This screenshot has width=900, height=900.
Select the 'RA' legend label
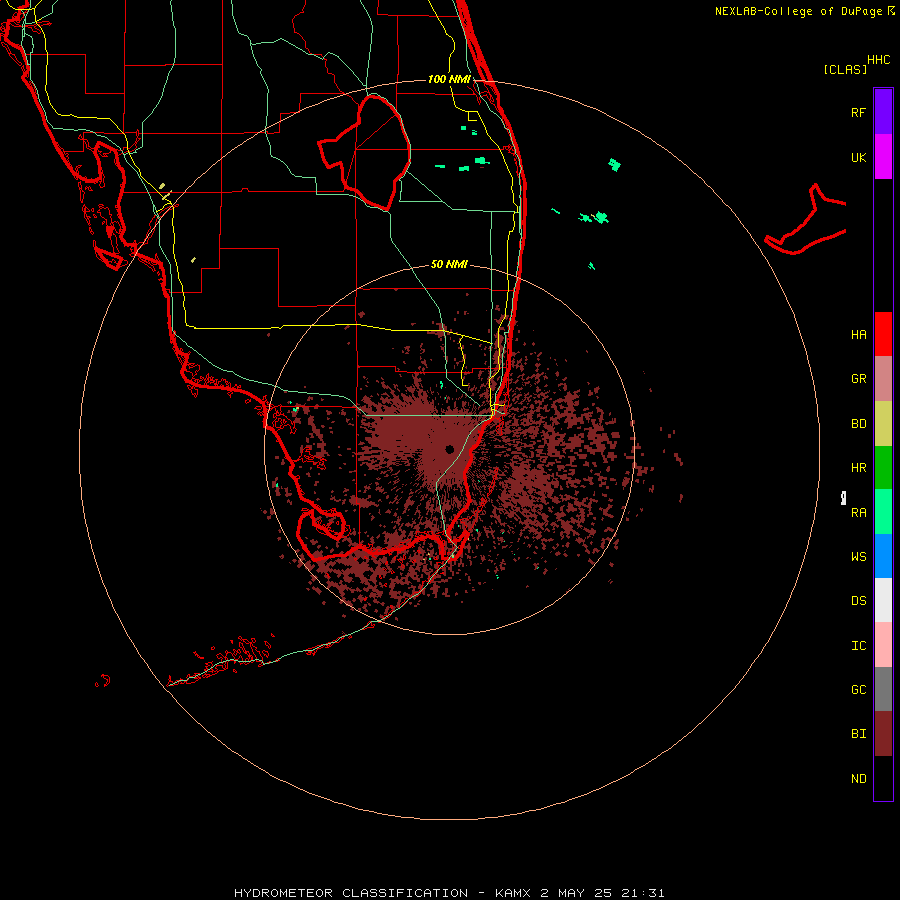(x=858, y=513)
